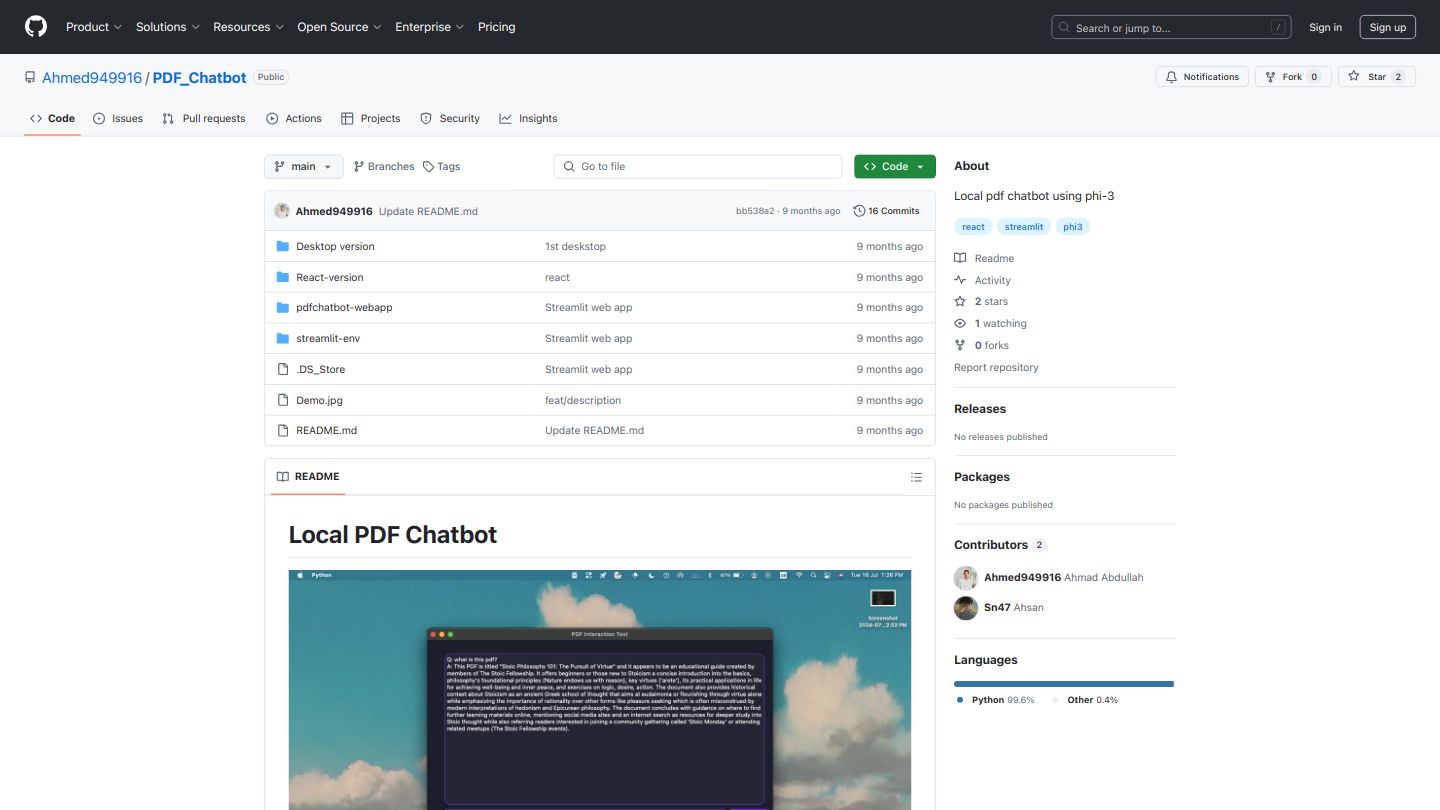Click the GitHub logo icon
Image resolution: width=1440 pixels, height=810 pixels.
point(36,27)
